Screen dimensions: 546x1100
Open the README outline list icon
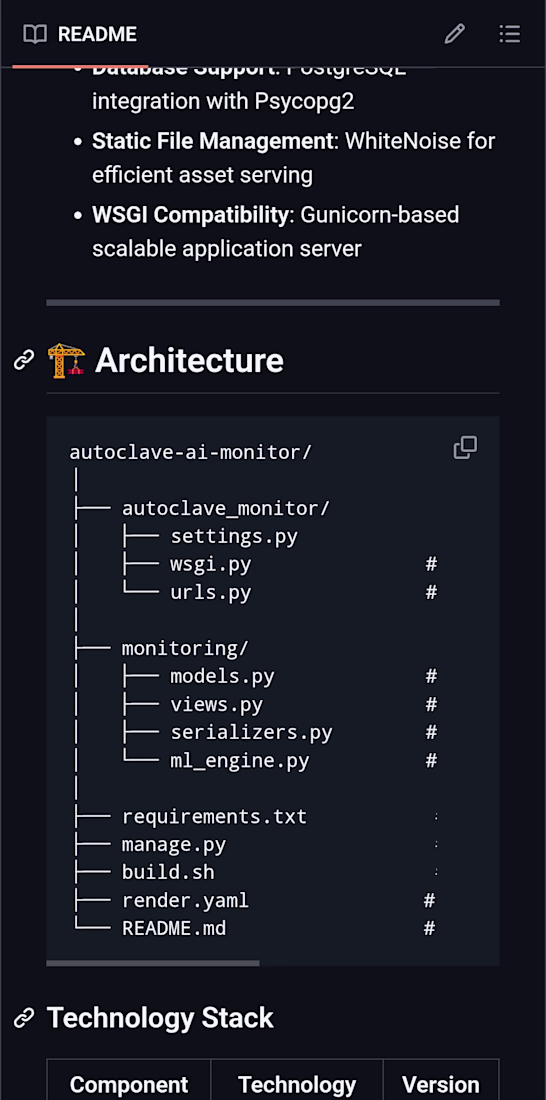click(510, 34)
